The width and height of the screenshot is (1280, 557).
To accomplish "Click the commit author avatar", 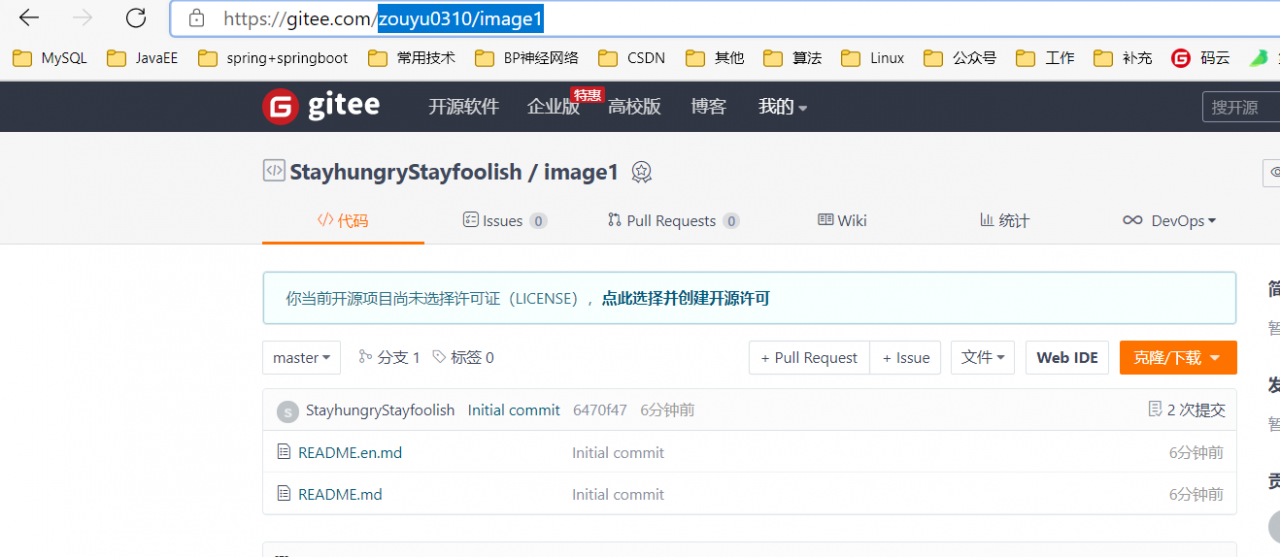I will pyautogui.click(x=288, y=411).
